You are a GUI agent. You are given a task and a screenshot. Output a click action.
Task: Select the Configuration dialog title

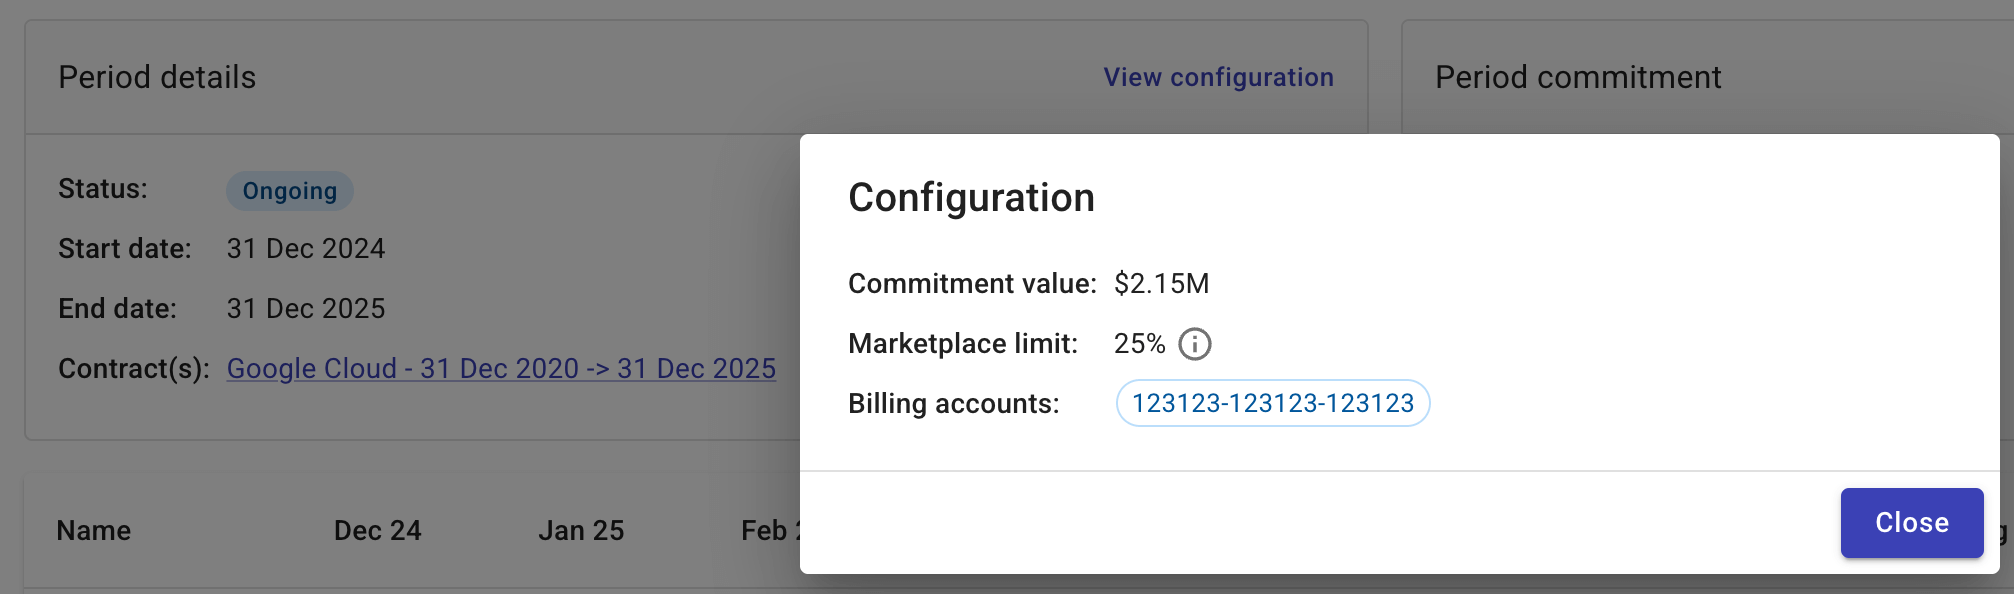click(971, 197)
